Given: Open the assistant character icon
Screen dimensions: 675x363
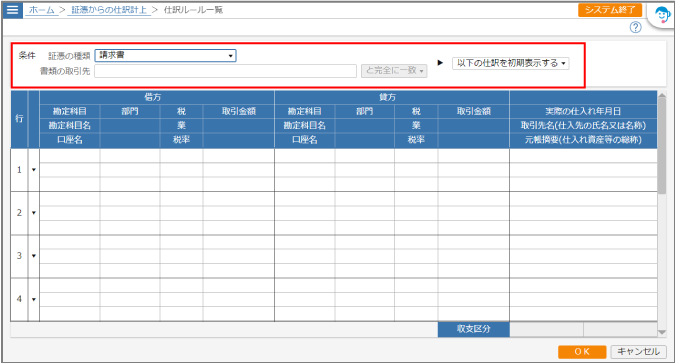Looking at the screenshot, I should pos(662,15).
